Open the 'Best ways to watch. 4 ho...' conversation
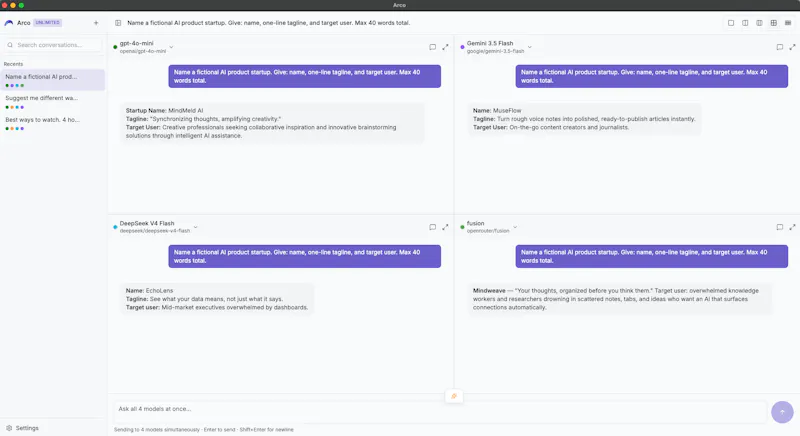The image size is (800, 436). pos(53,123)
